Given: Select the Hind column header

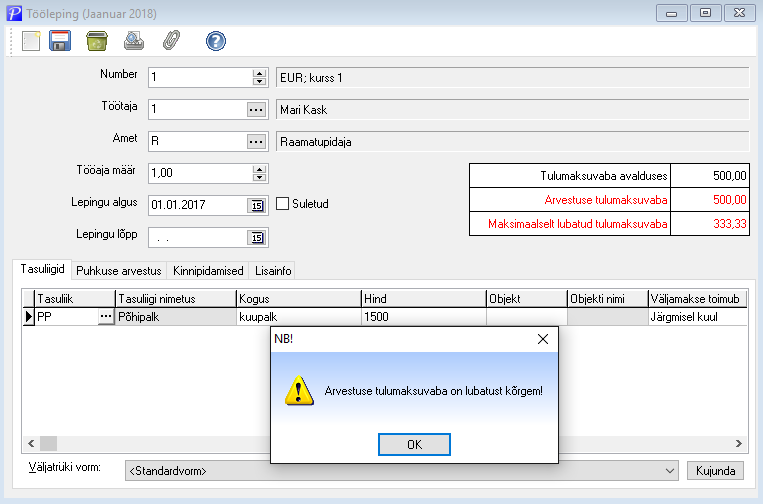Looking at the screenshot, I should coord(424,299).
